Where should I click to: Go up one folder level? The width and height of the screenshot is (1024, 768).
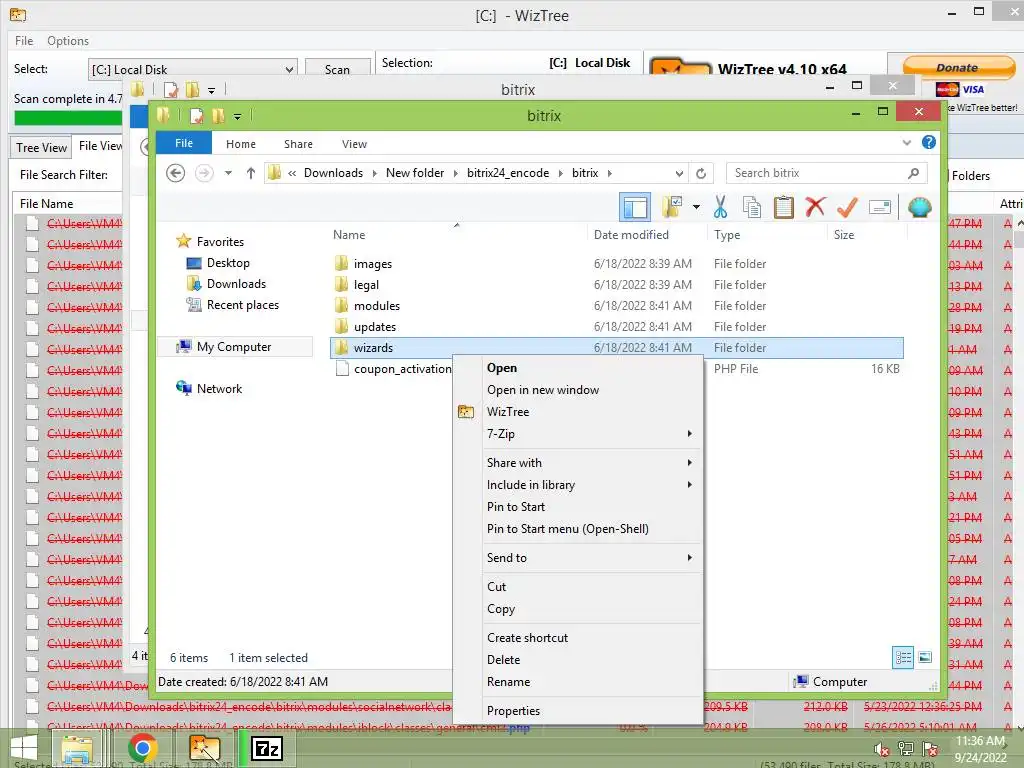tap(251, 173)
